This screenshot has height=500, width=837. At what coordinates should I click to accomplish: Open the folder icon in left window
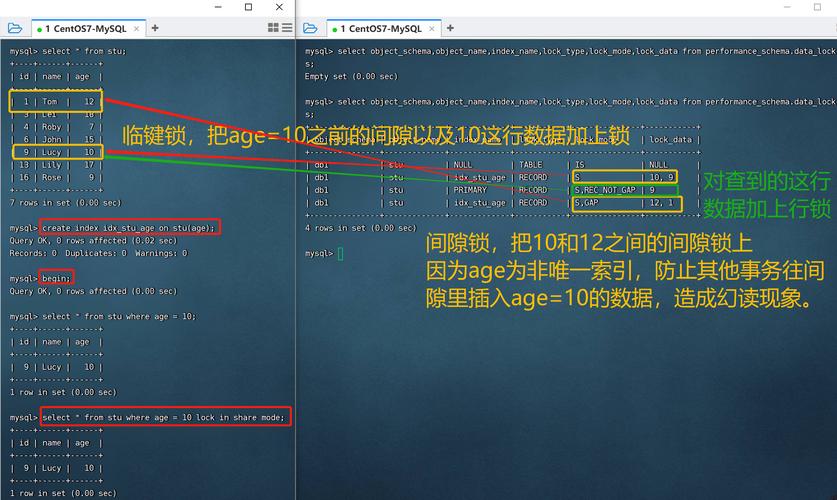click(x=15, y=28)
